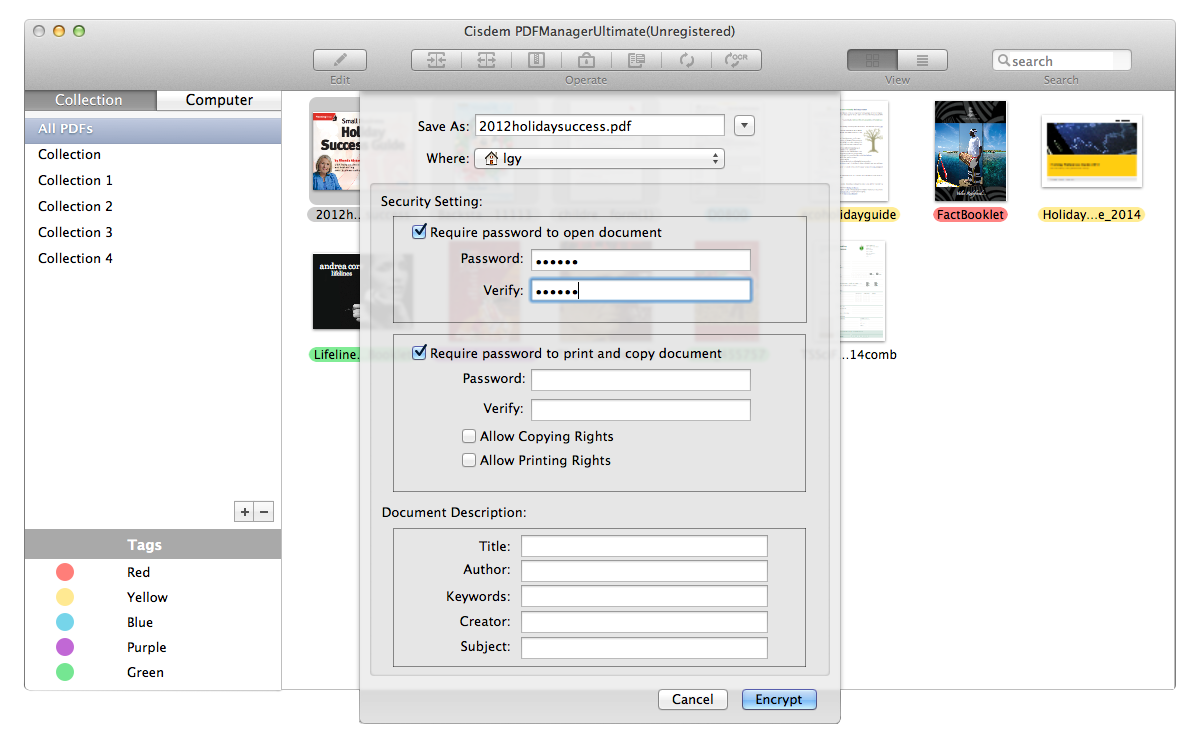Click the Cancel button
This screenshot has height=738, width=1204.
[x=692, y=700]
